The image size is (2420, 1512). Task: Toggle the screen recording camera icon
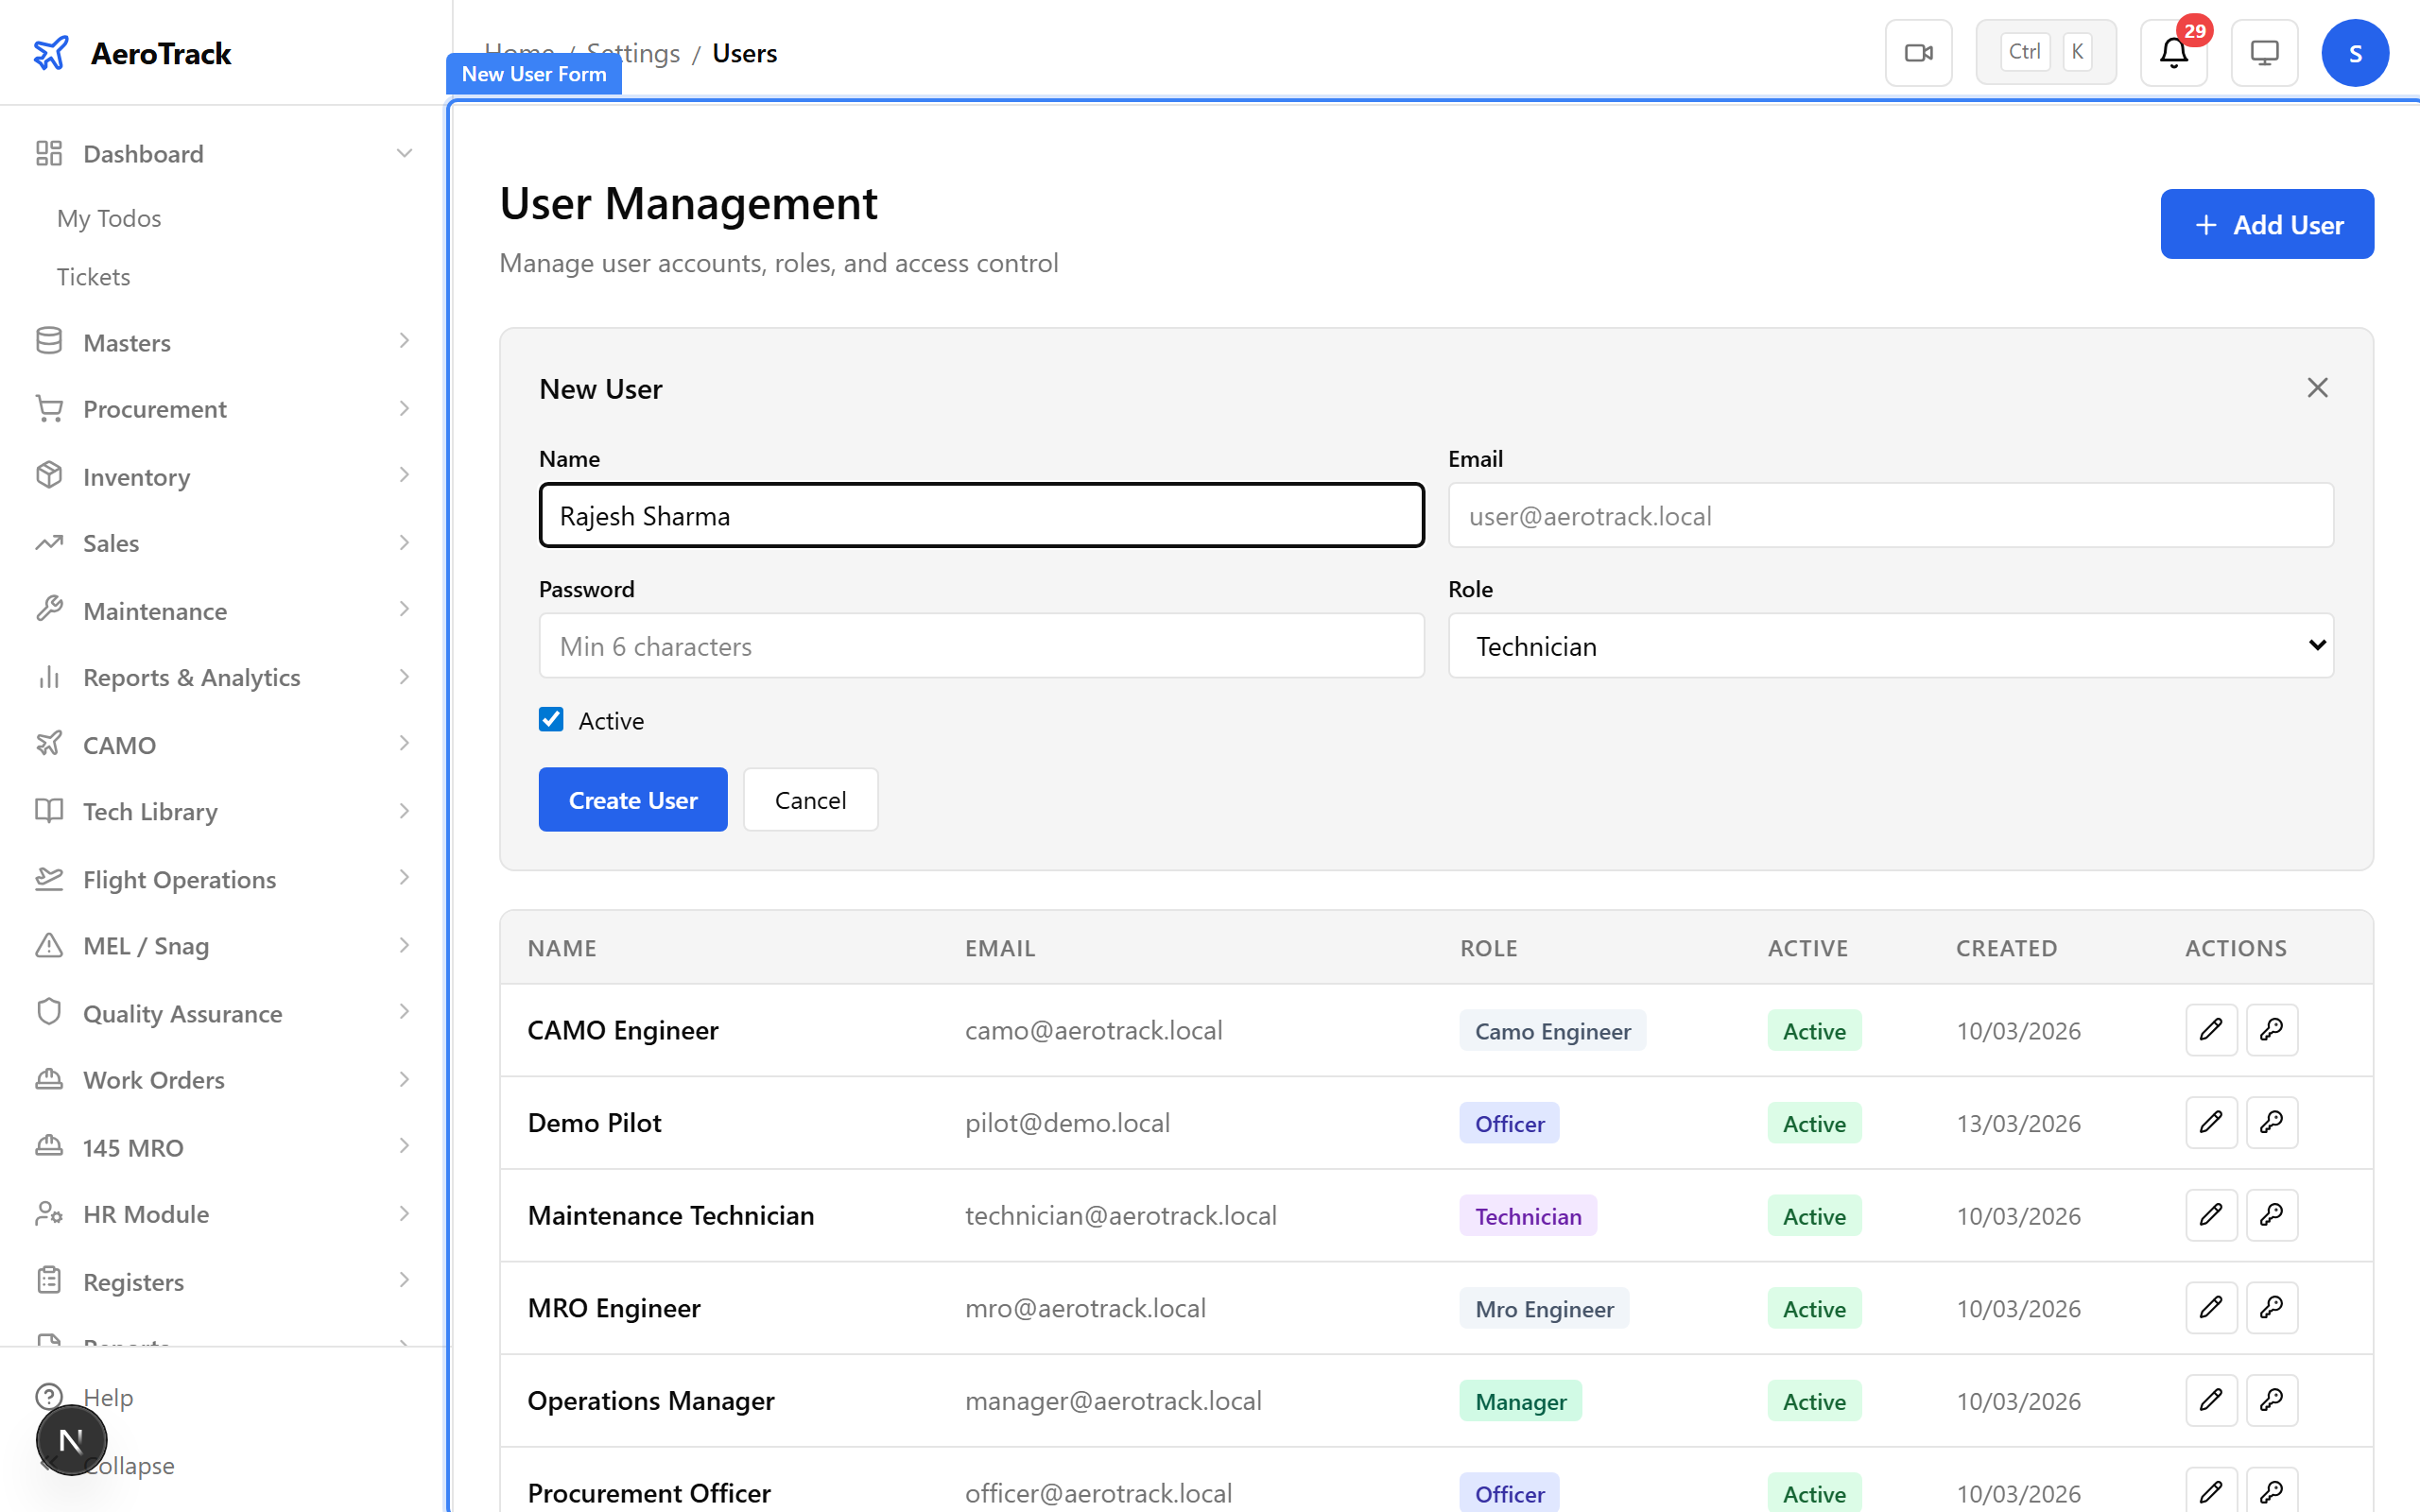tap(1918, 52)
